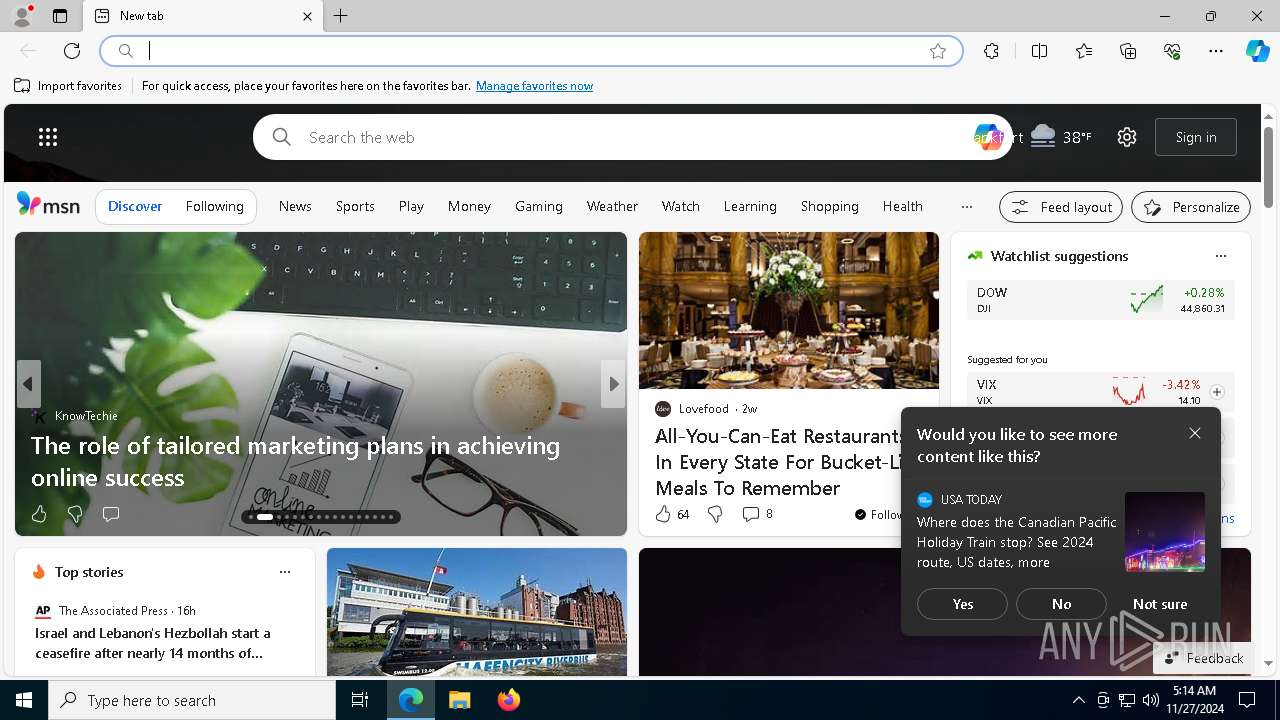Open Israel Hezbollah ceasefire story
1280x720 pixels.
[x=153, y=643]
